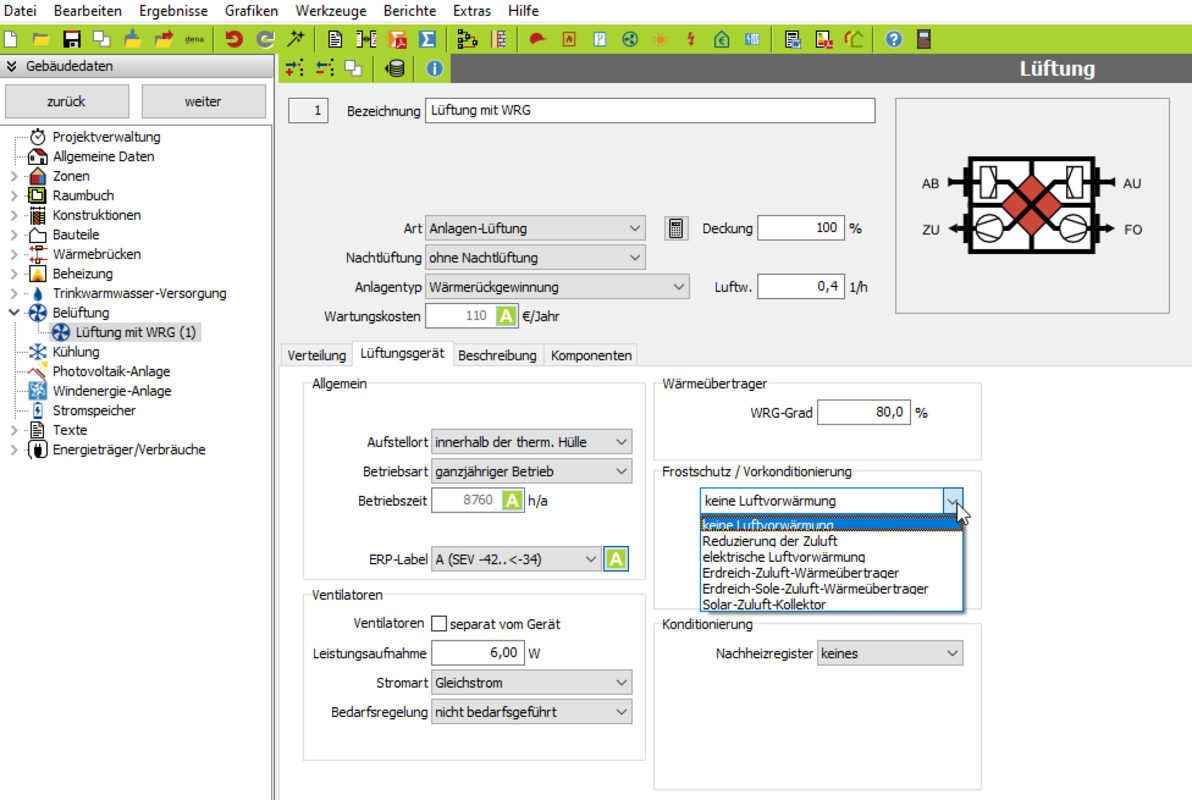Switch to the Beschreibung tab
This screenshot has width=1192, height=800.
[x=497, y=355]
